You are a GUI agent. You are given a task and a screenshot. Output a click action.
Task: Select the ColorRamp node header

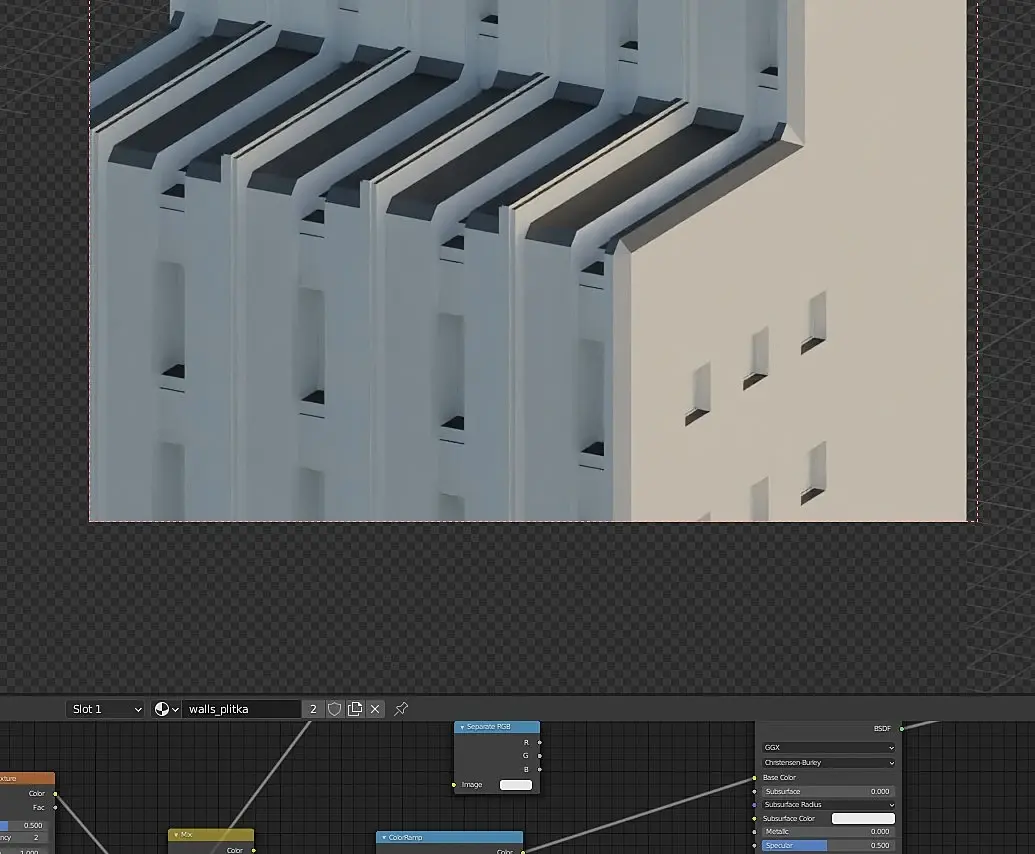tap(450, 838)
